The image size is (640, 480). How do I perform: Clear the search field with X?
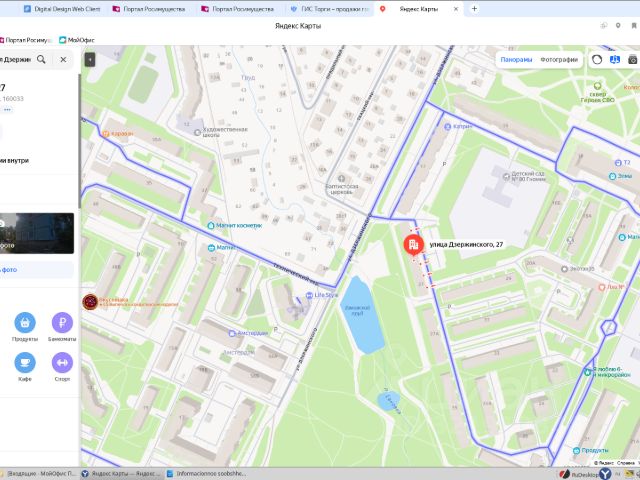tap(63, 60)
